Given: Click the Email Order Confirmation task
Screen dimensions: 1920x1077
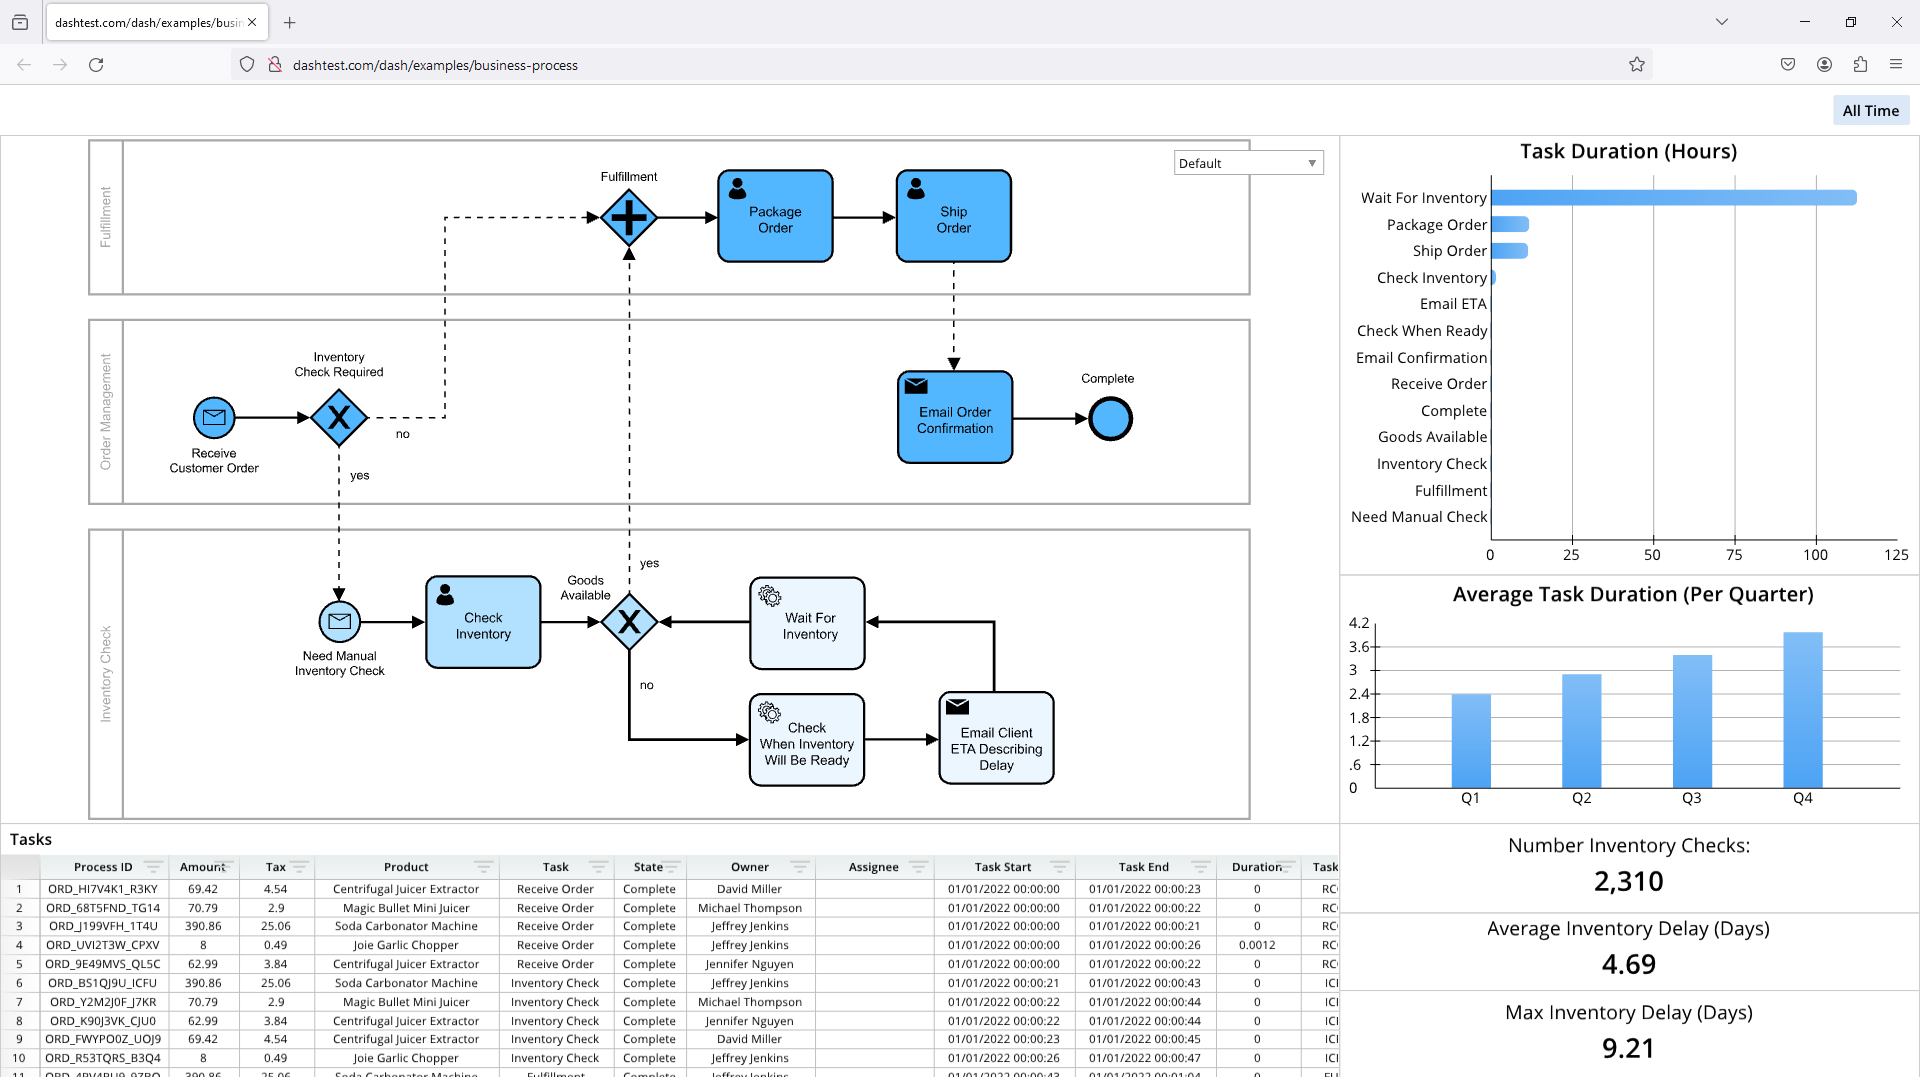Looking at the screenshot, I should pyautogui.click(x=955, y=417).
